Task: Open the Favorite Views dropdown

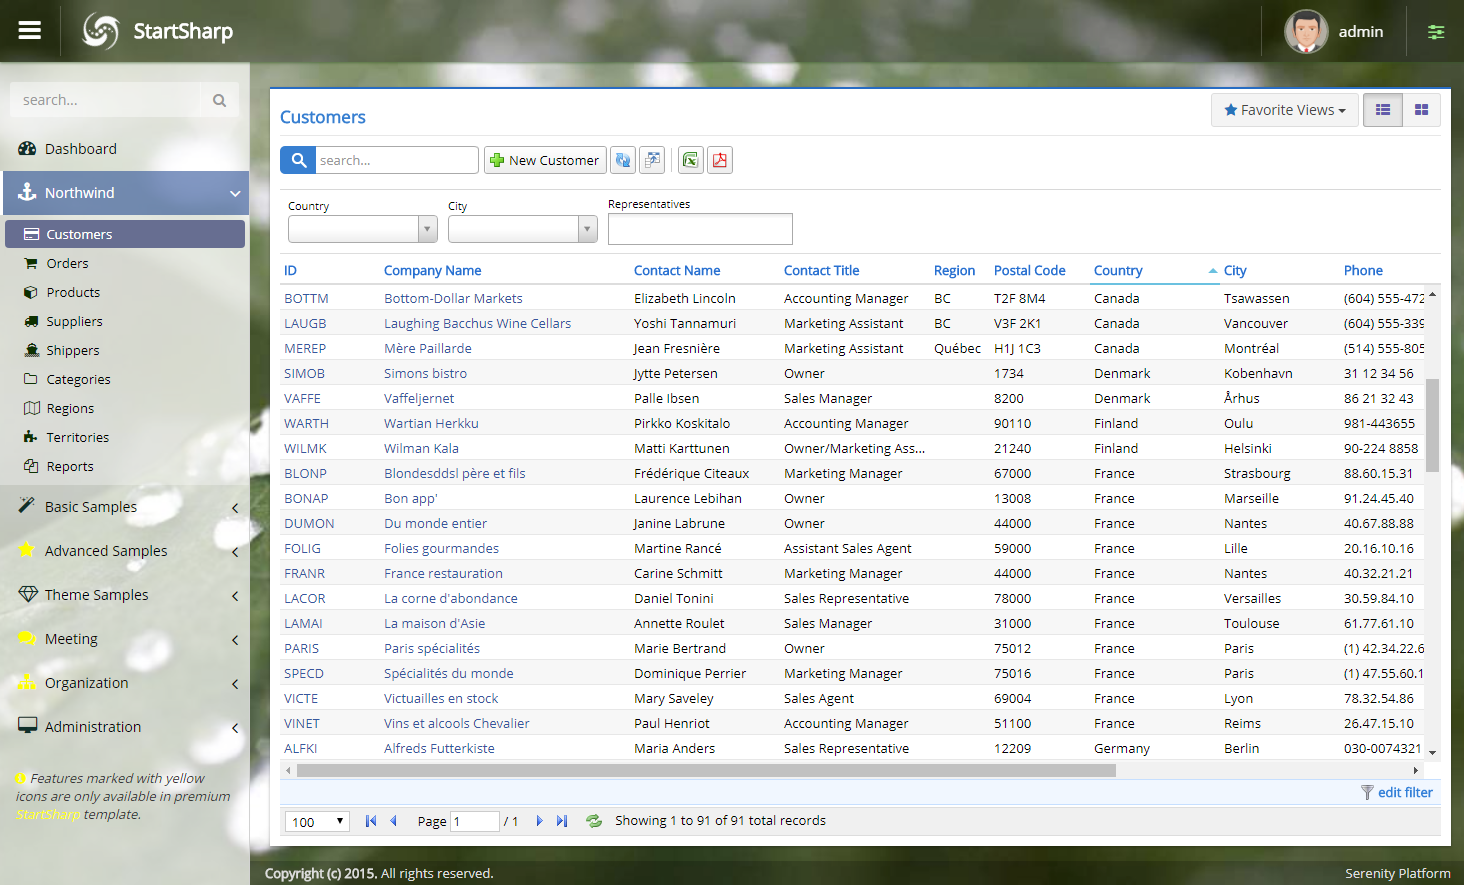Action: point(1284,110)
